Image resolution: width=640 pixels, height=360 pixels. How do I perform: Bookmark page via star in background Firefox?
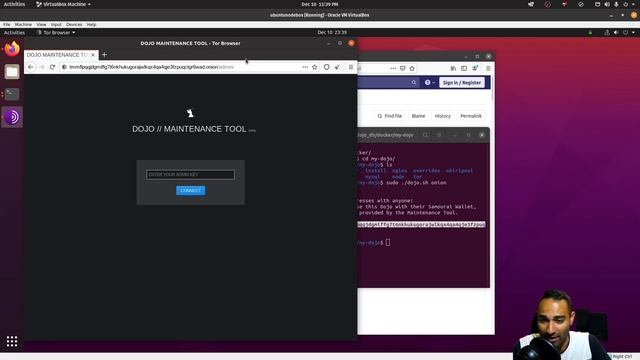click(412, 69)
